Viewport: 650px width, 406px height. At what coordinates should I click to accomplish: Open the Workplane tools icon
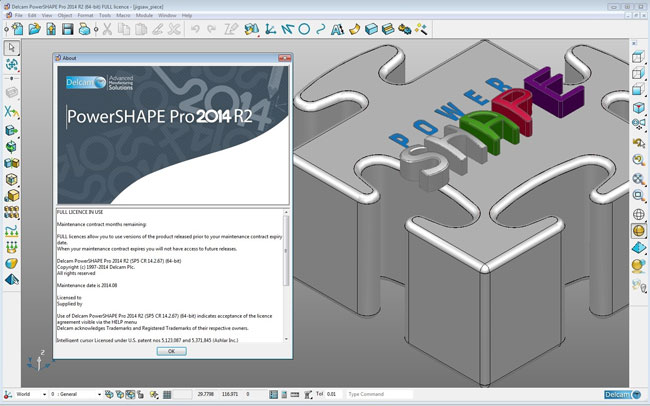(270, 29)
